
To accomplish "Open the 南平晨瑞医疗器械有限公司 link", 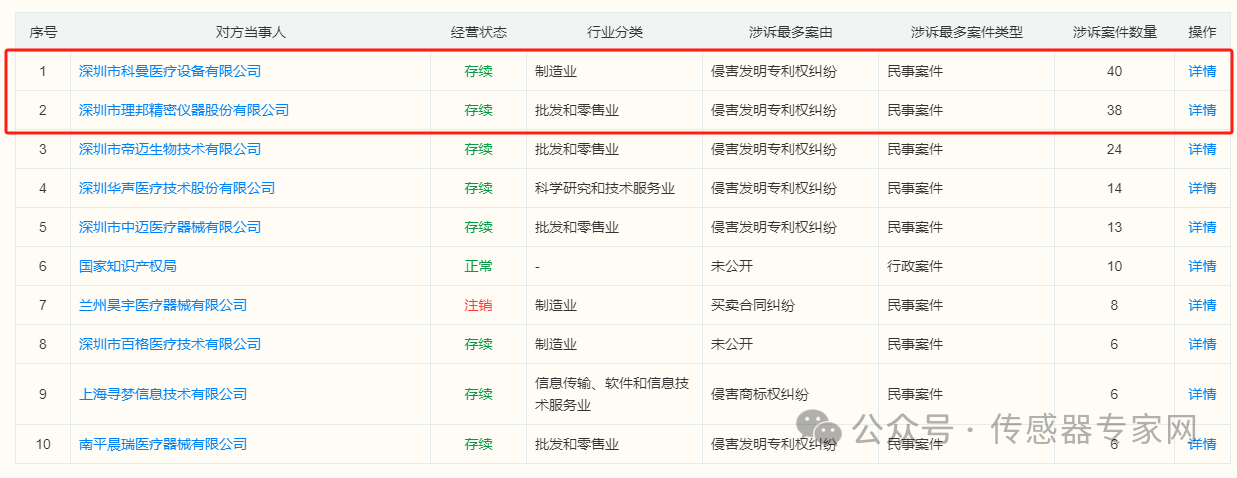I will pos(163,444).
